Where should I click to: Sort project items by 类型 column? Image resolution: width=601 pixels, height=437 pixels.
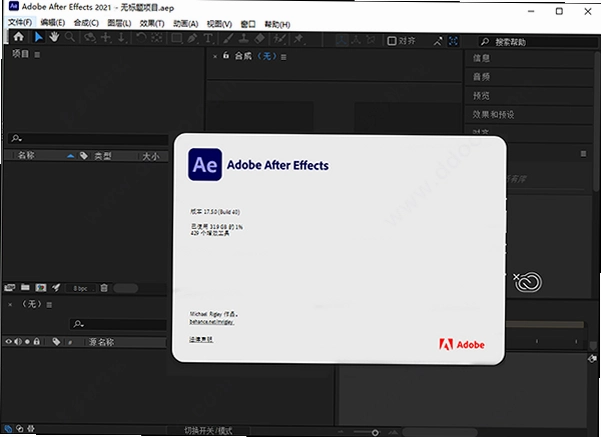coord(103,156)
